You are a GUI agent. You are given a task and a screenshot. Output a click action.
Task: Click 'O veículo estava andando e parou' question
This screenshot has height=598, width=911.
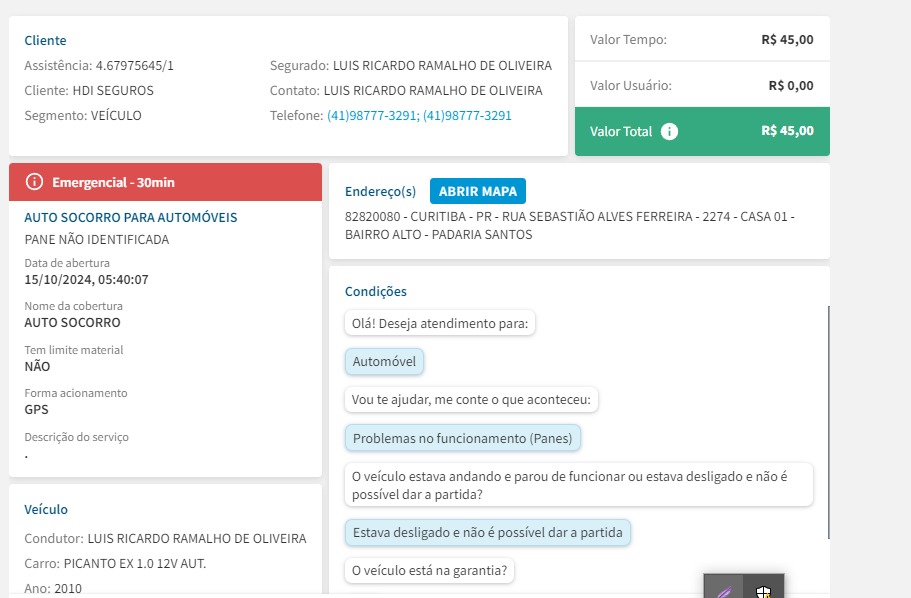tap(579, 485)
